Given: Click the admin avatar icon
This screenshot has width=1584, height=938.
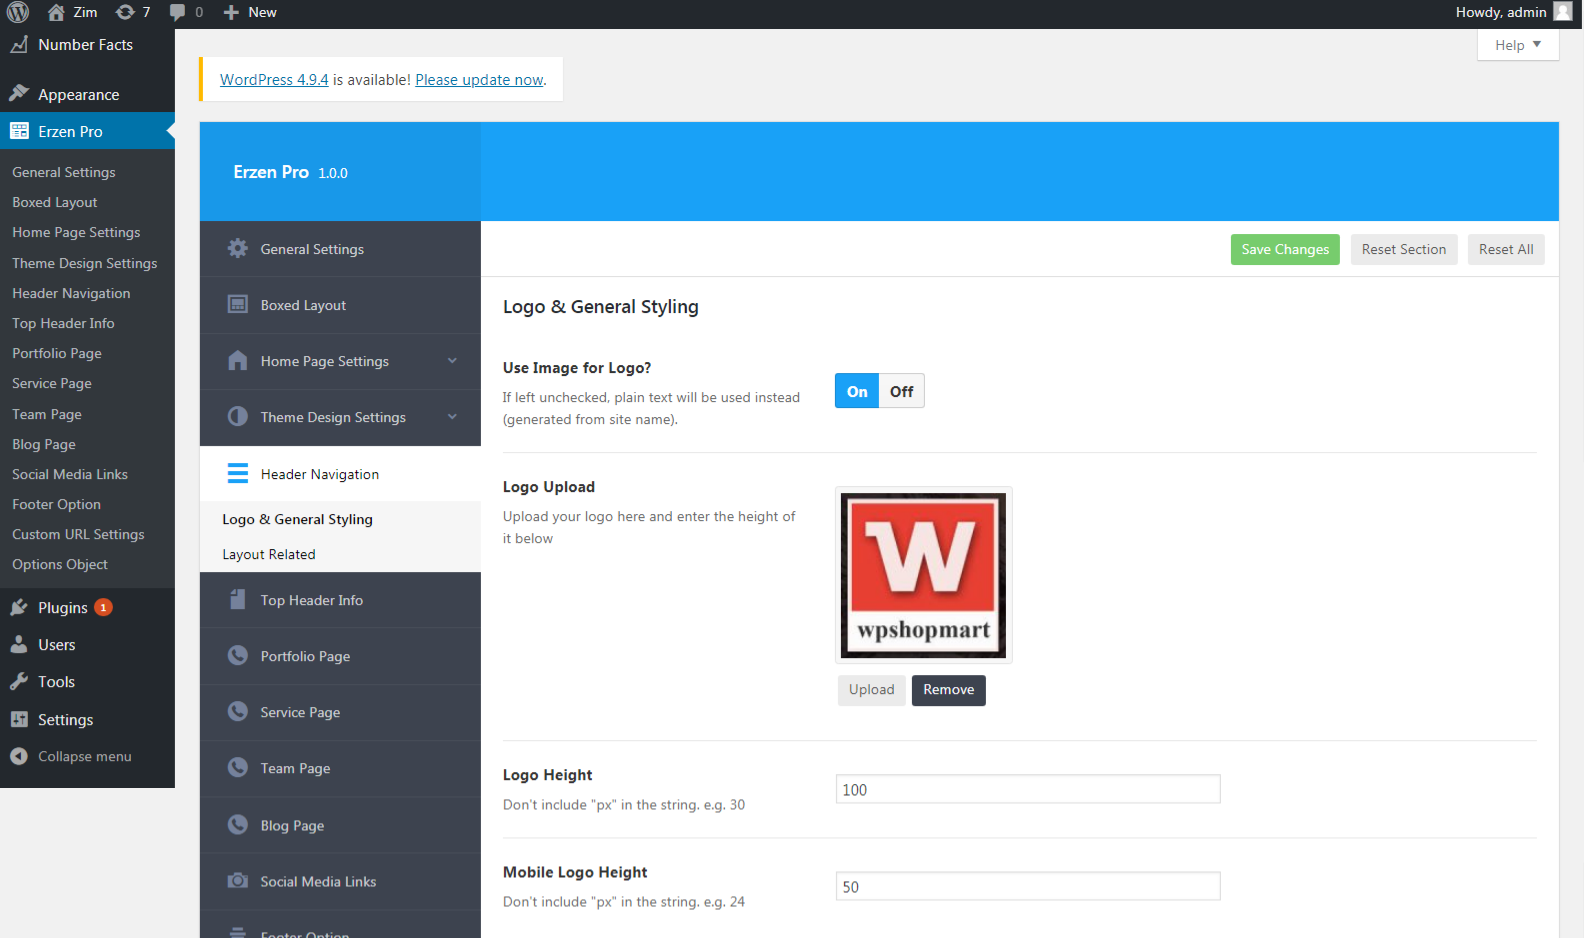Looking at the screenshot, I should (1563, 12).
